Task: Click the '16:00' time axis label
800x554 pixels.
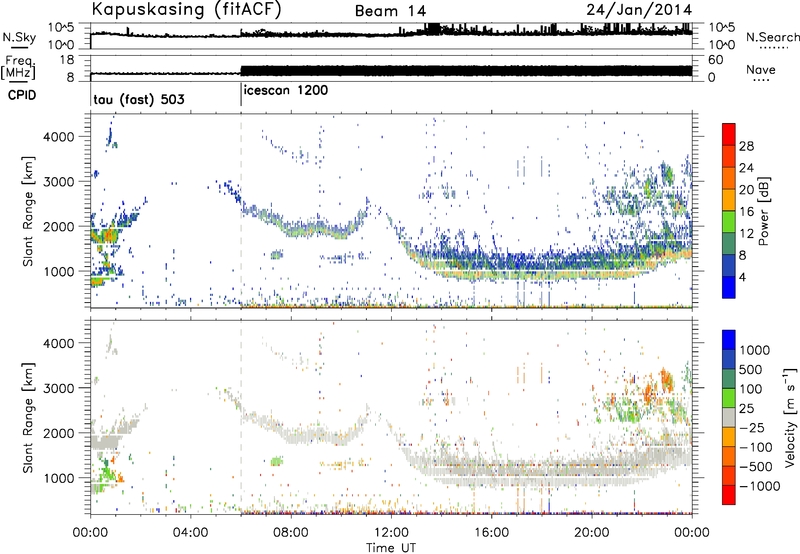Action: (x=491, y=533)
